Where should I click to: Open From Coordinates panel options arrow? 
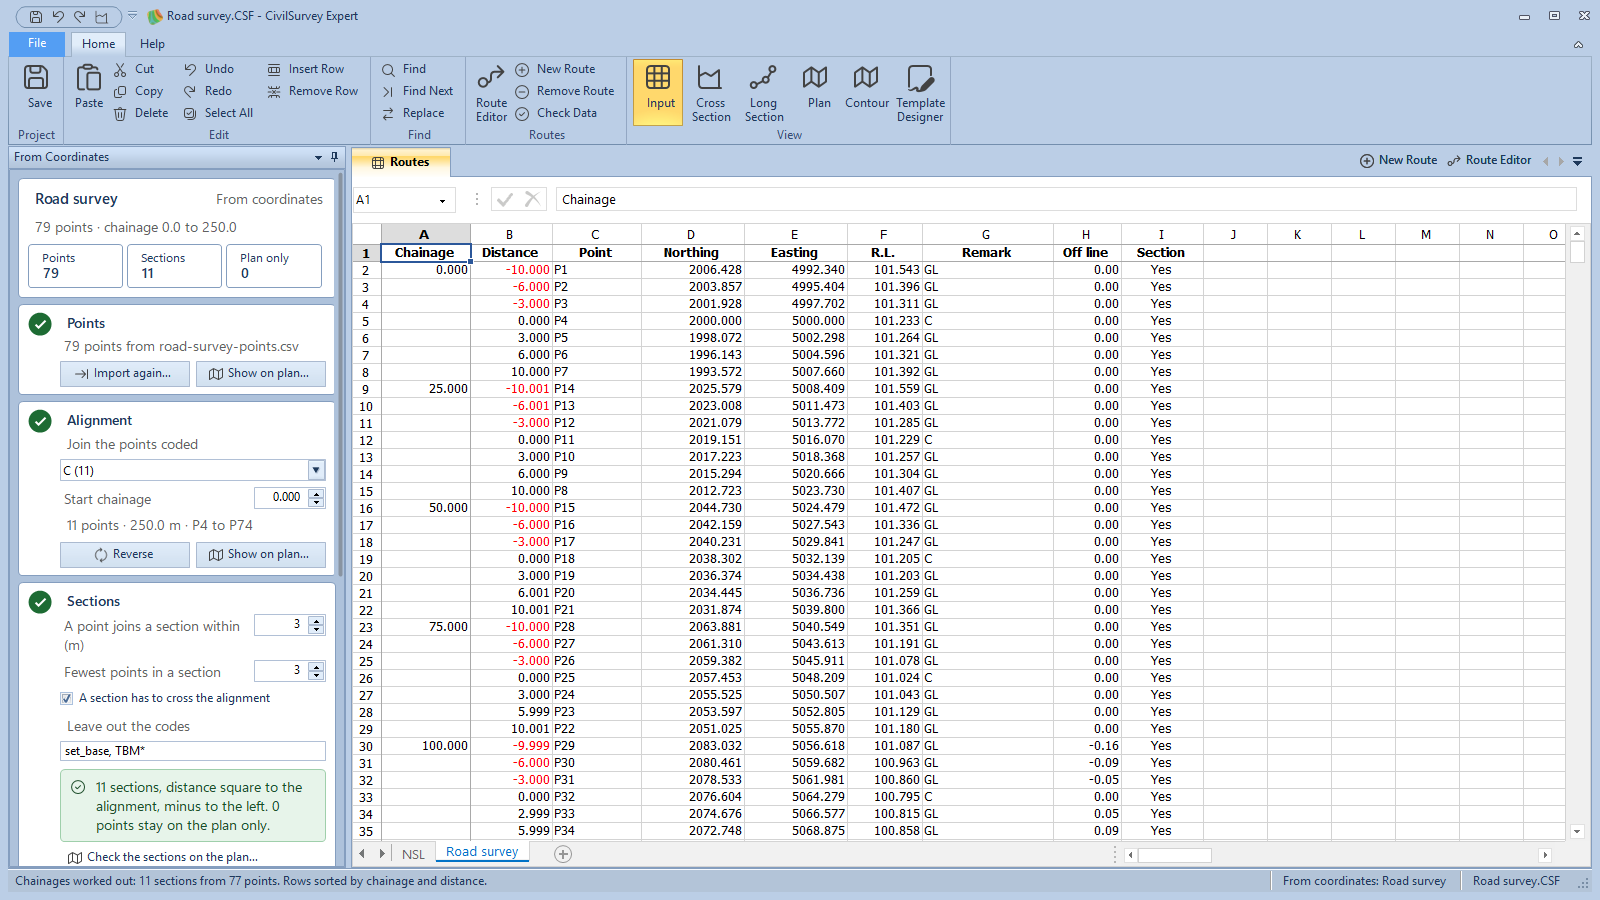point(318,157)
